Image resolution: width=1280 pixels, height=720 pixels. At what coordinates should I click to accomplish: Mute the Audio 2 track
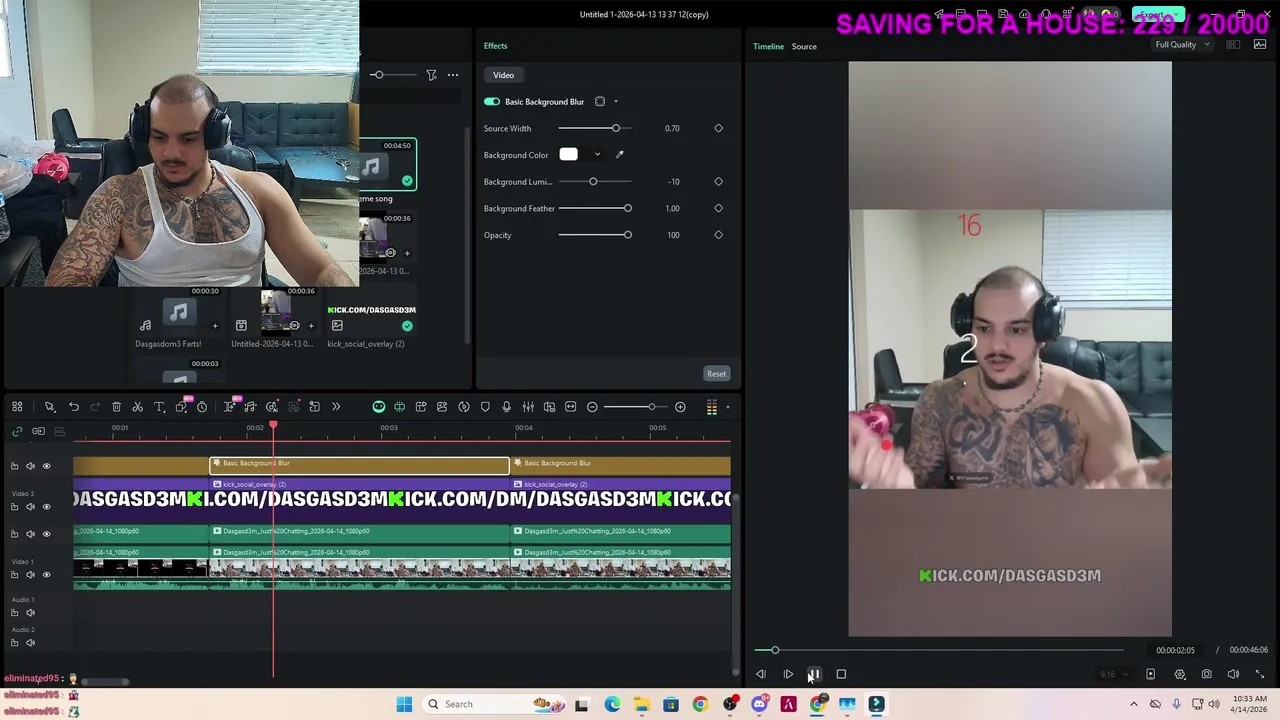click(x=30, y=643)
